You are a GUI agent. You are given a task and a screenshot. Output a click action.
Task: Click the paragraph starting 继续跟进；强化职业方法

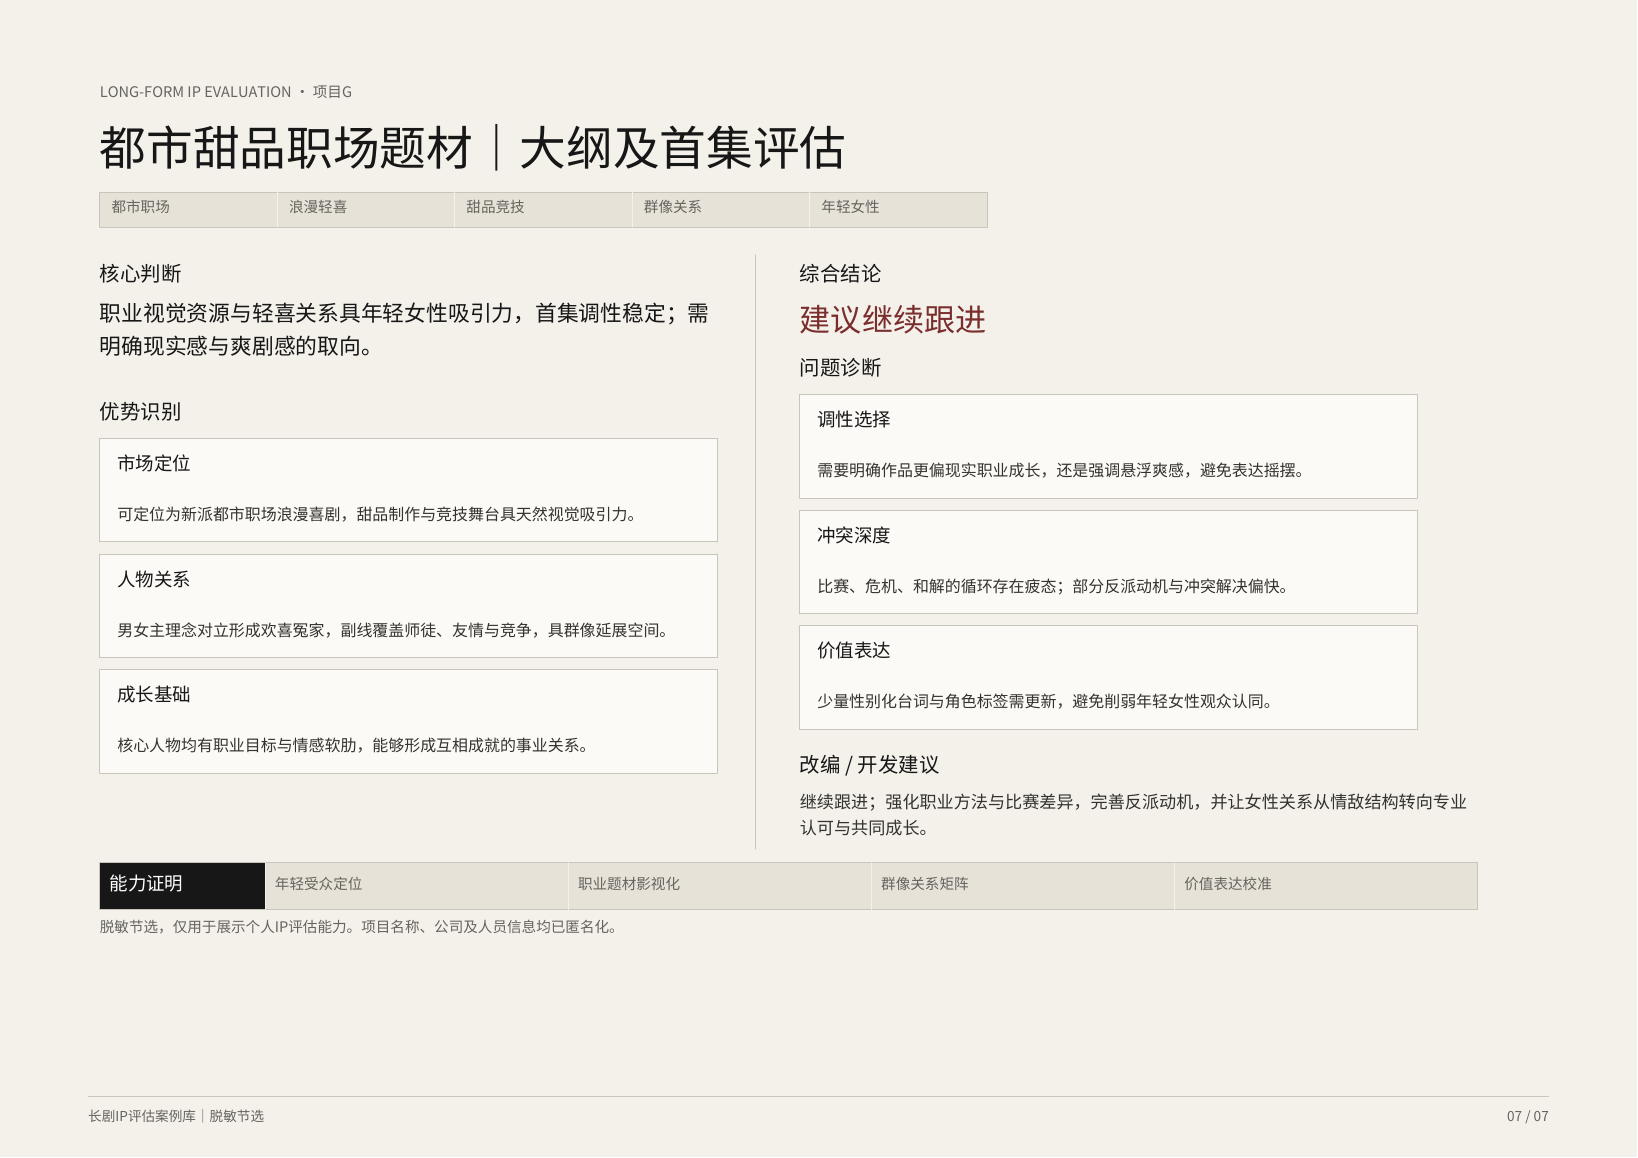coord(1133,815)
